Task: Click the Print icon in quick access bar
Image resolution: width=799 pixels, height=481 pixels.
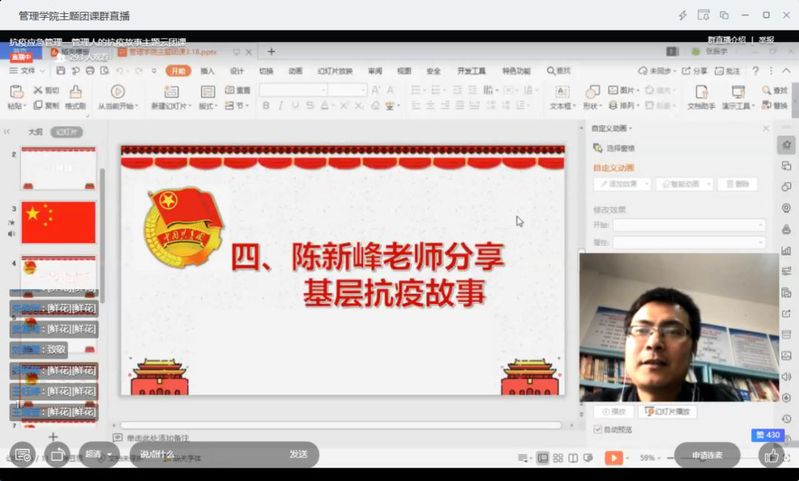Action: [x=90, y=70]
